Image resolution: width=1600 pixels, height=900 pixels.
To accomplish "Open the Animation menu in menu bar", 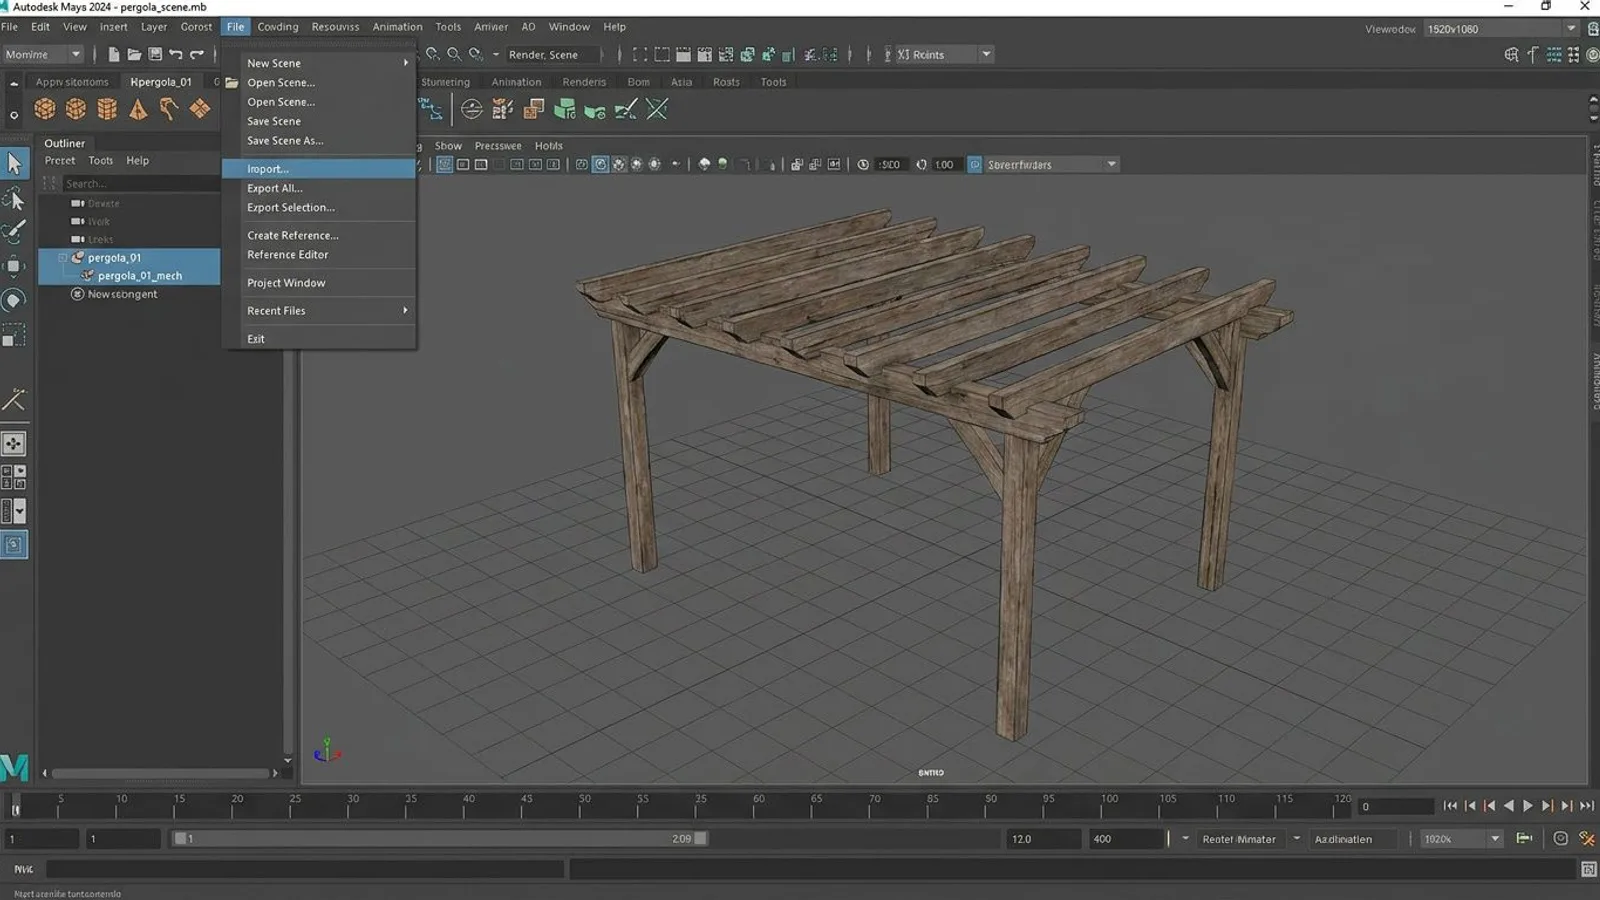I will pos(397,27).
